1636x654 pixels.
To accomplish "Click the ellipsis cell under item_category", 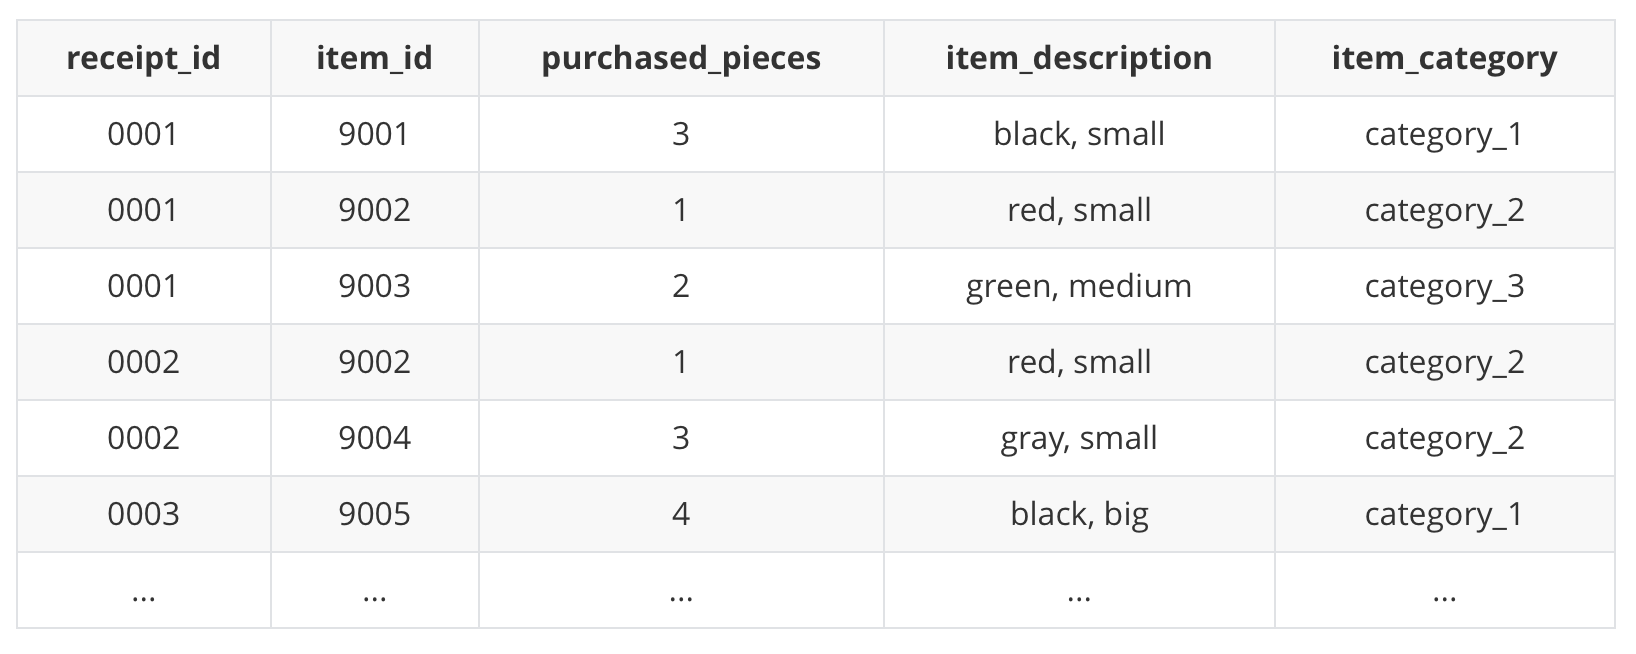I will coord(1444,590).
